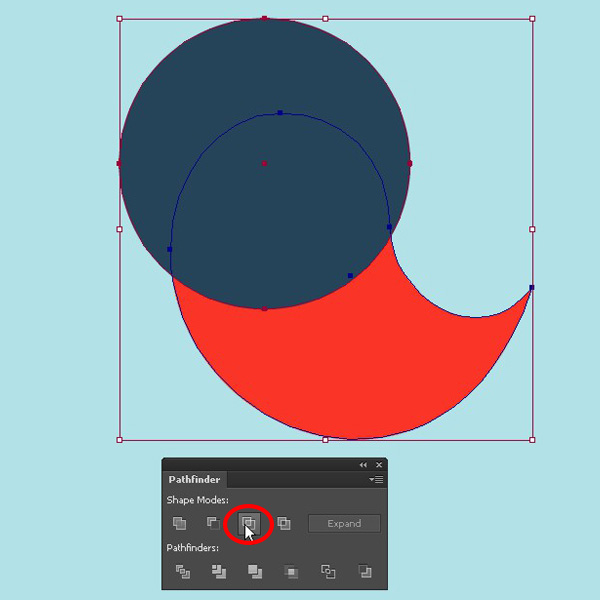The image size is (600, 600).
Task: Click the center point of the blue circle
Action: point(264,164)
